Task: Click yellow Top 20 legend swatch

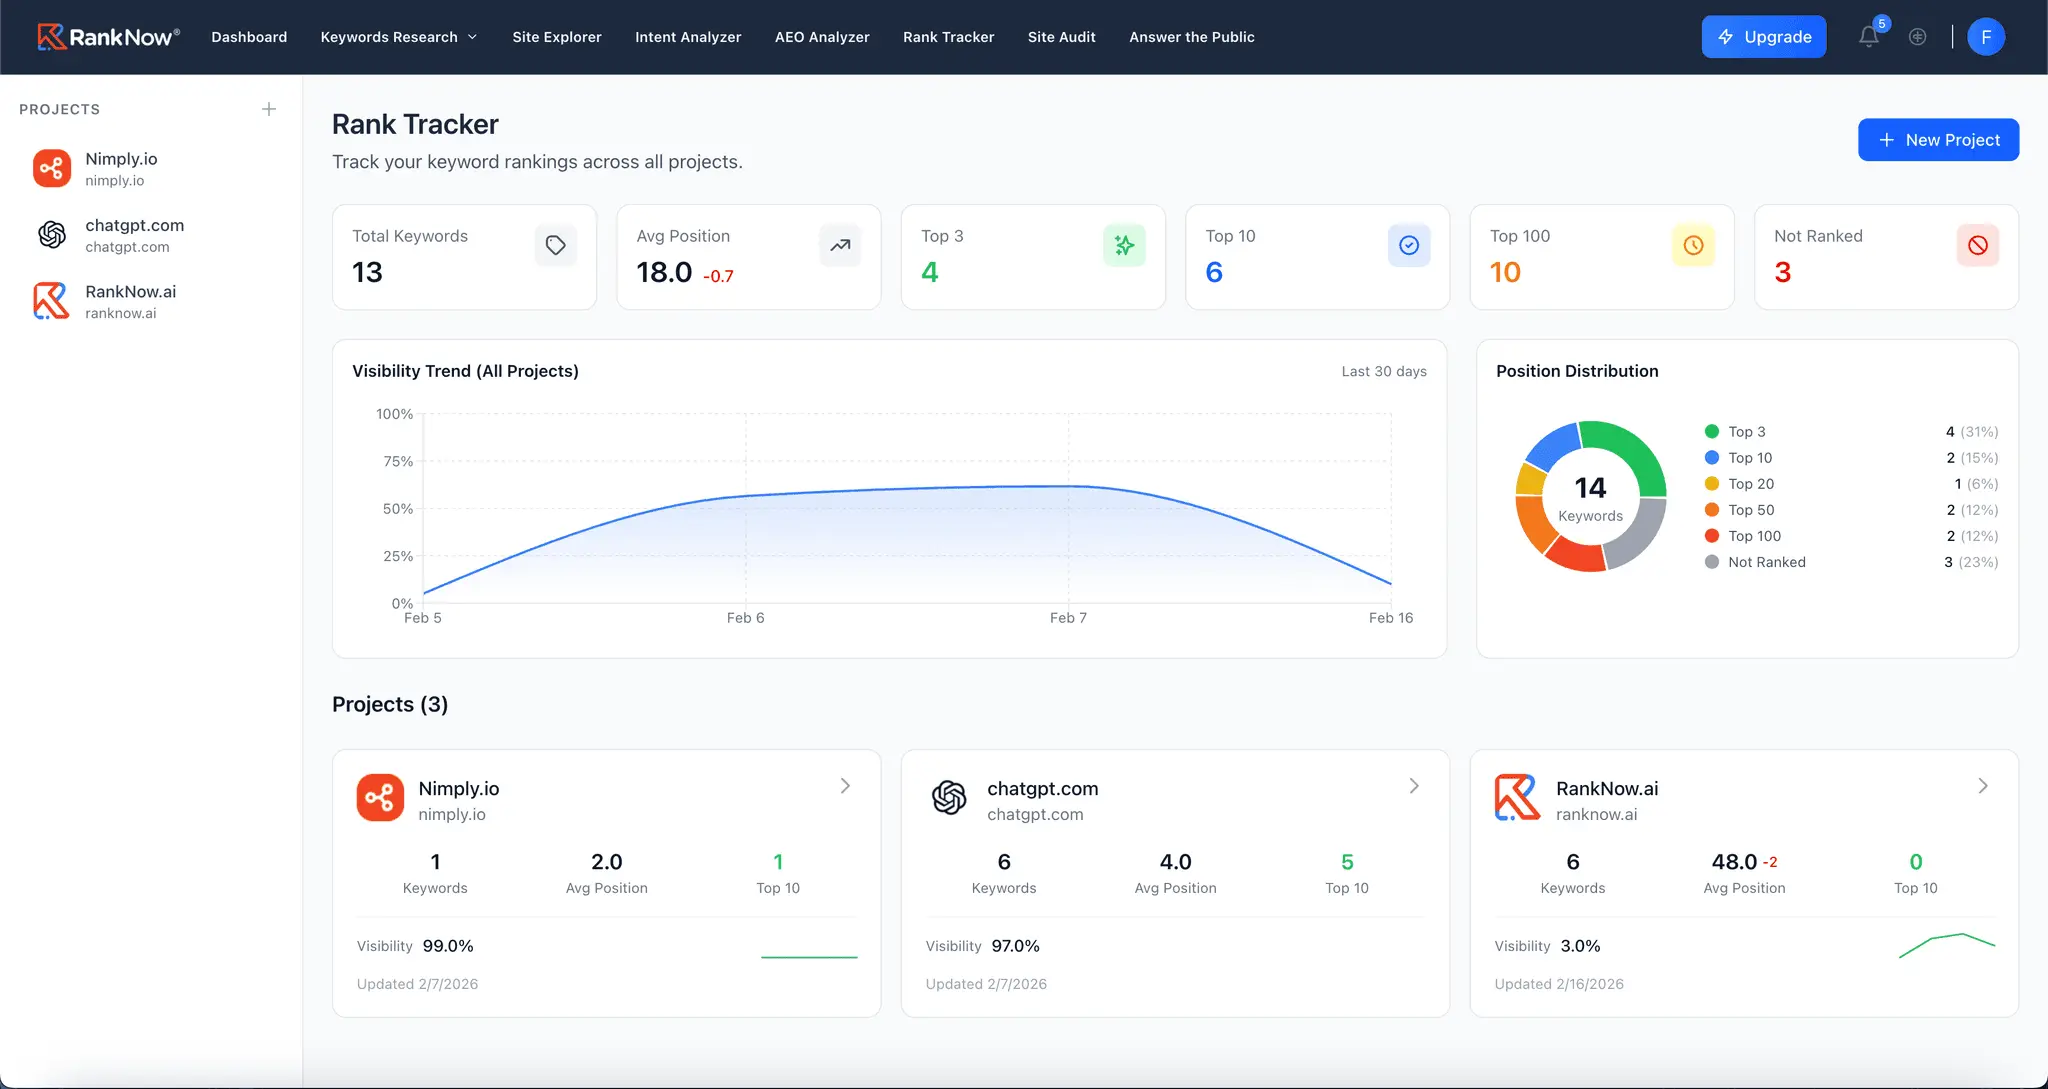Action: point(1712,484)
